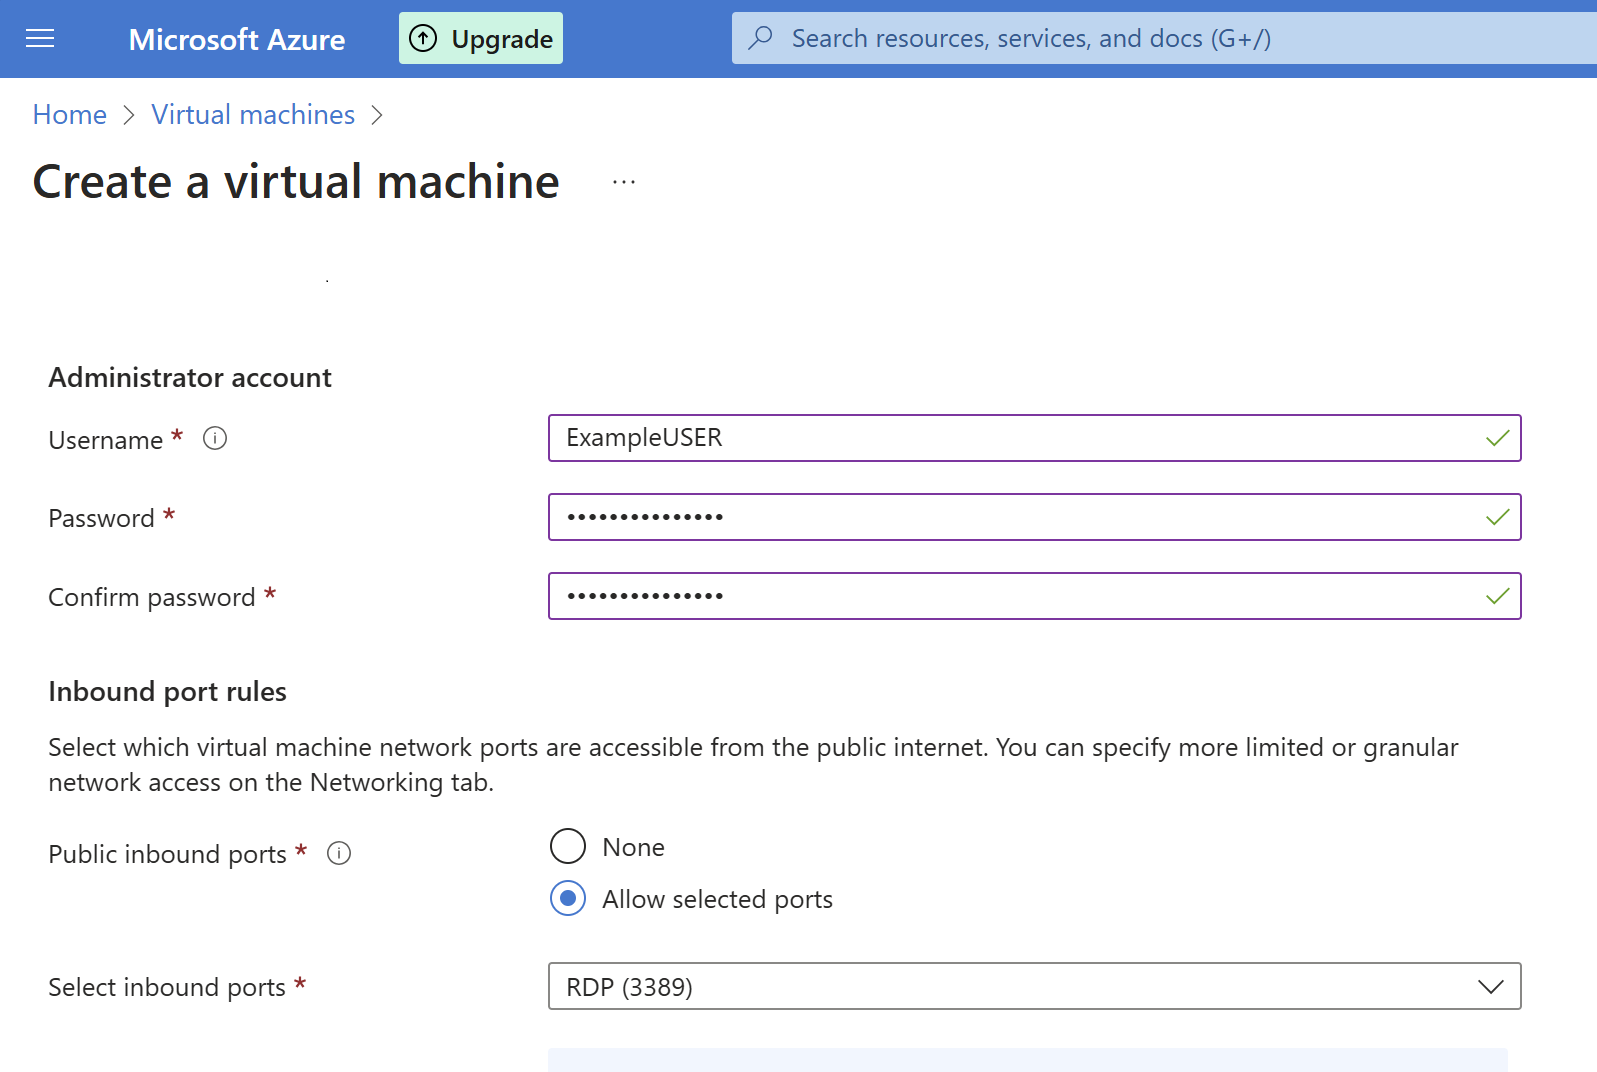
Task: Click the Upgrade arrow icon
Action: (424, 39)
